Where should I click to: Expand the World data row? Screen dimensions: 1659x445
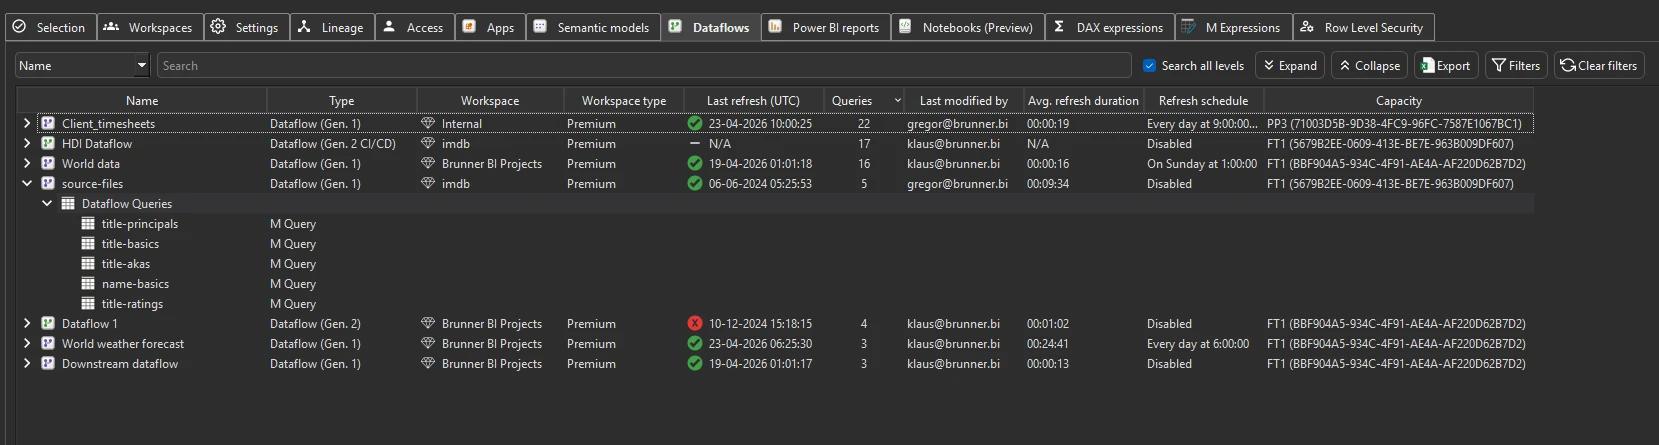27,164
